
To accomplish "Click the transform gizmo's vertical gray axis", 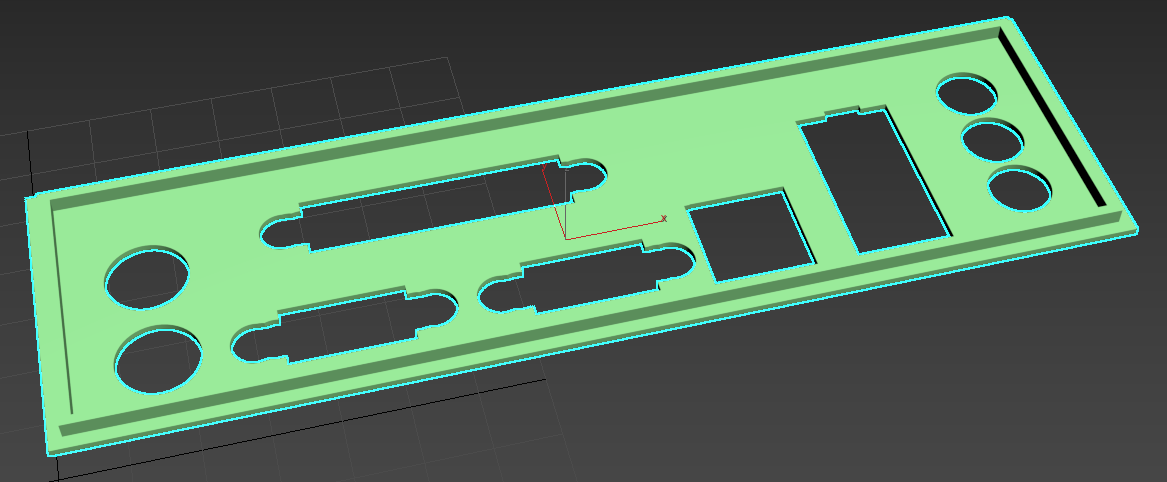I will point(566,204).
